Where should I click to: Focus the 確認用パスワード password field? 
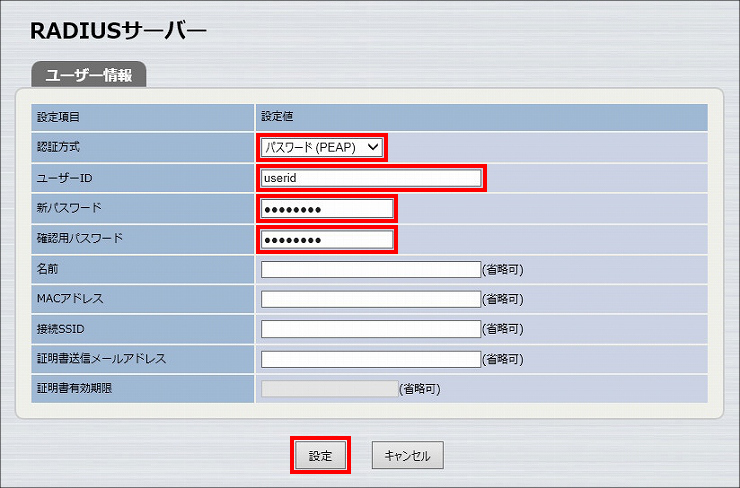pyautogui.click(x=327, y=239)
